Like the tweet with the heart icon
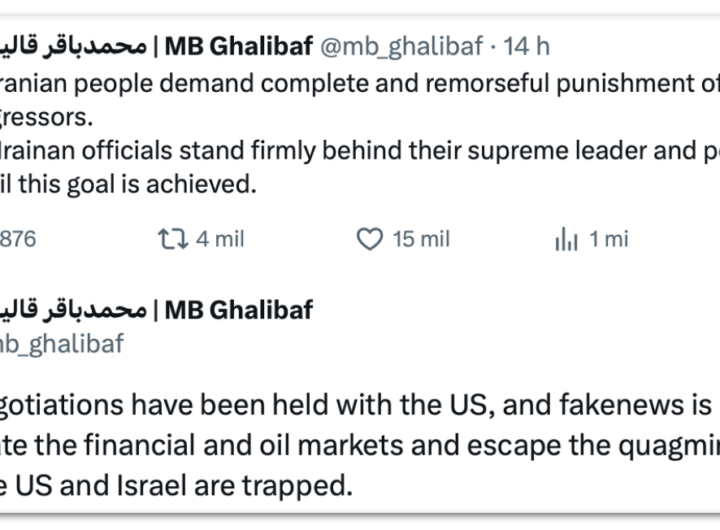The height and width of the screenshot is (530, 720). coord(370,239)
